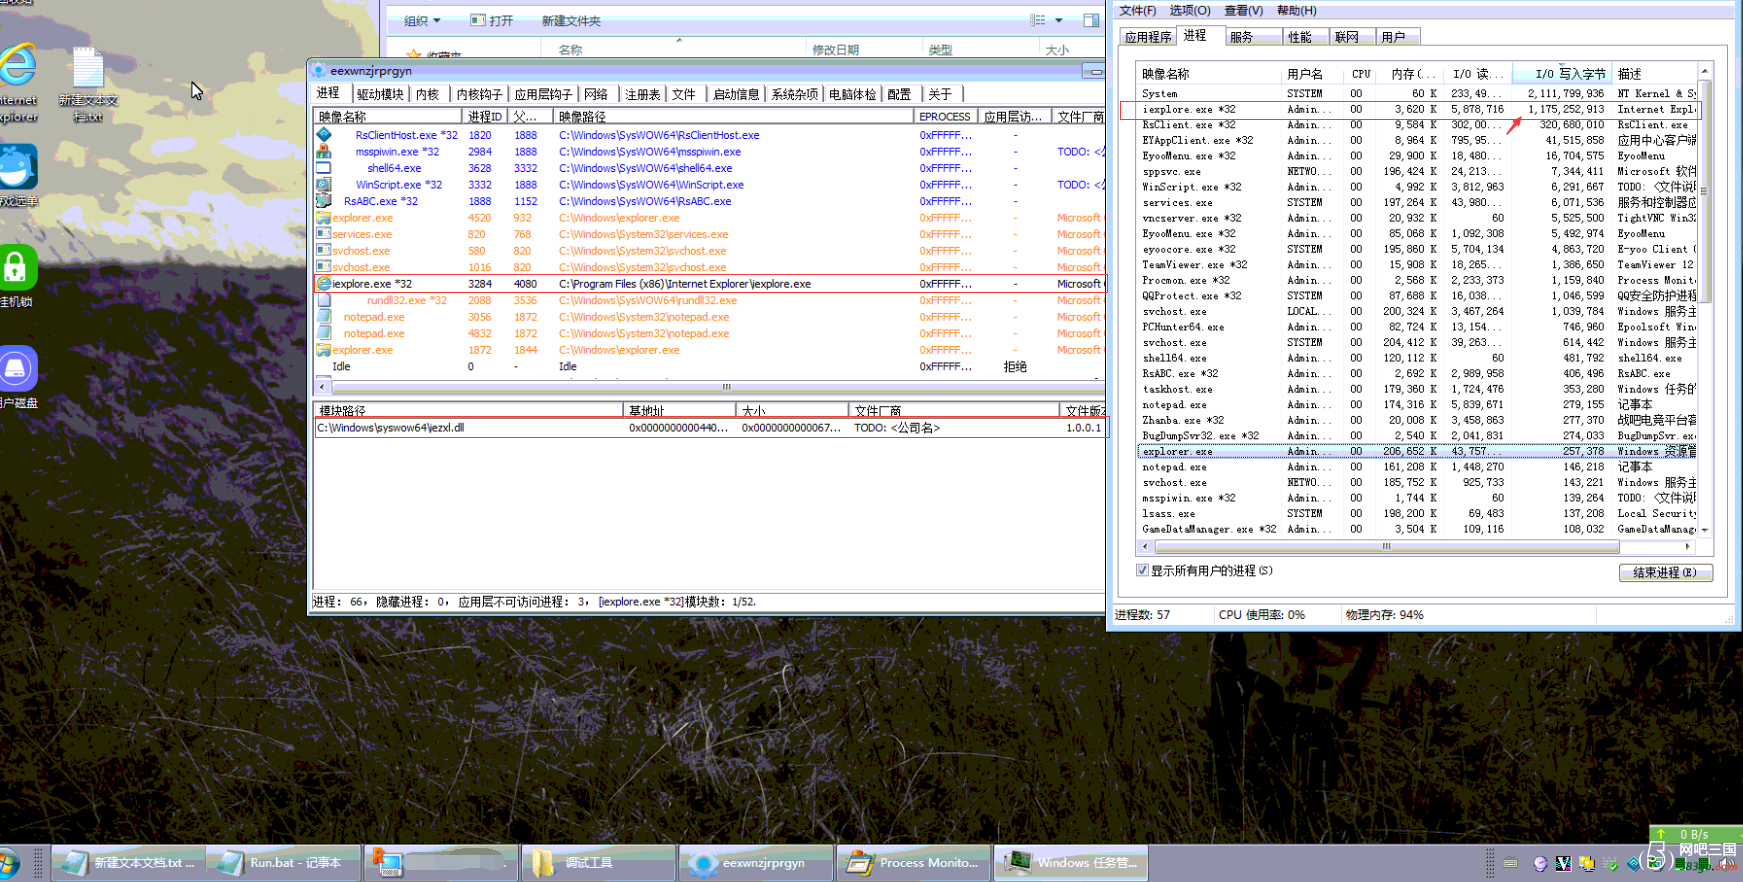This screenshot has height=882, width=1743.
Task: Click the Windows Start orb
Action: click(8, 863)
